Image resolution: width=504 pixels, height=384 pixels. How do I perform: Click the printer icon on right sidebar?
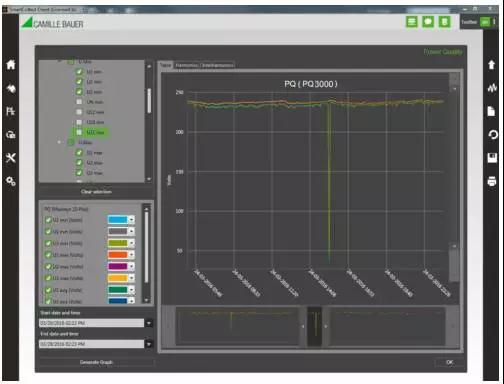click(x=492, y=181)
